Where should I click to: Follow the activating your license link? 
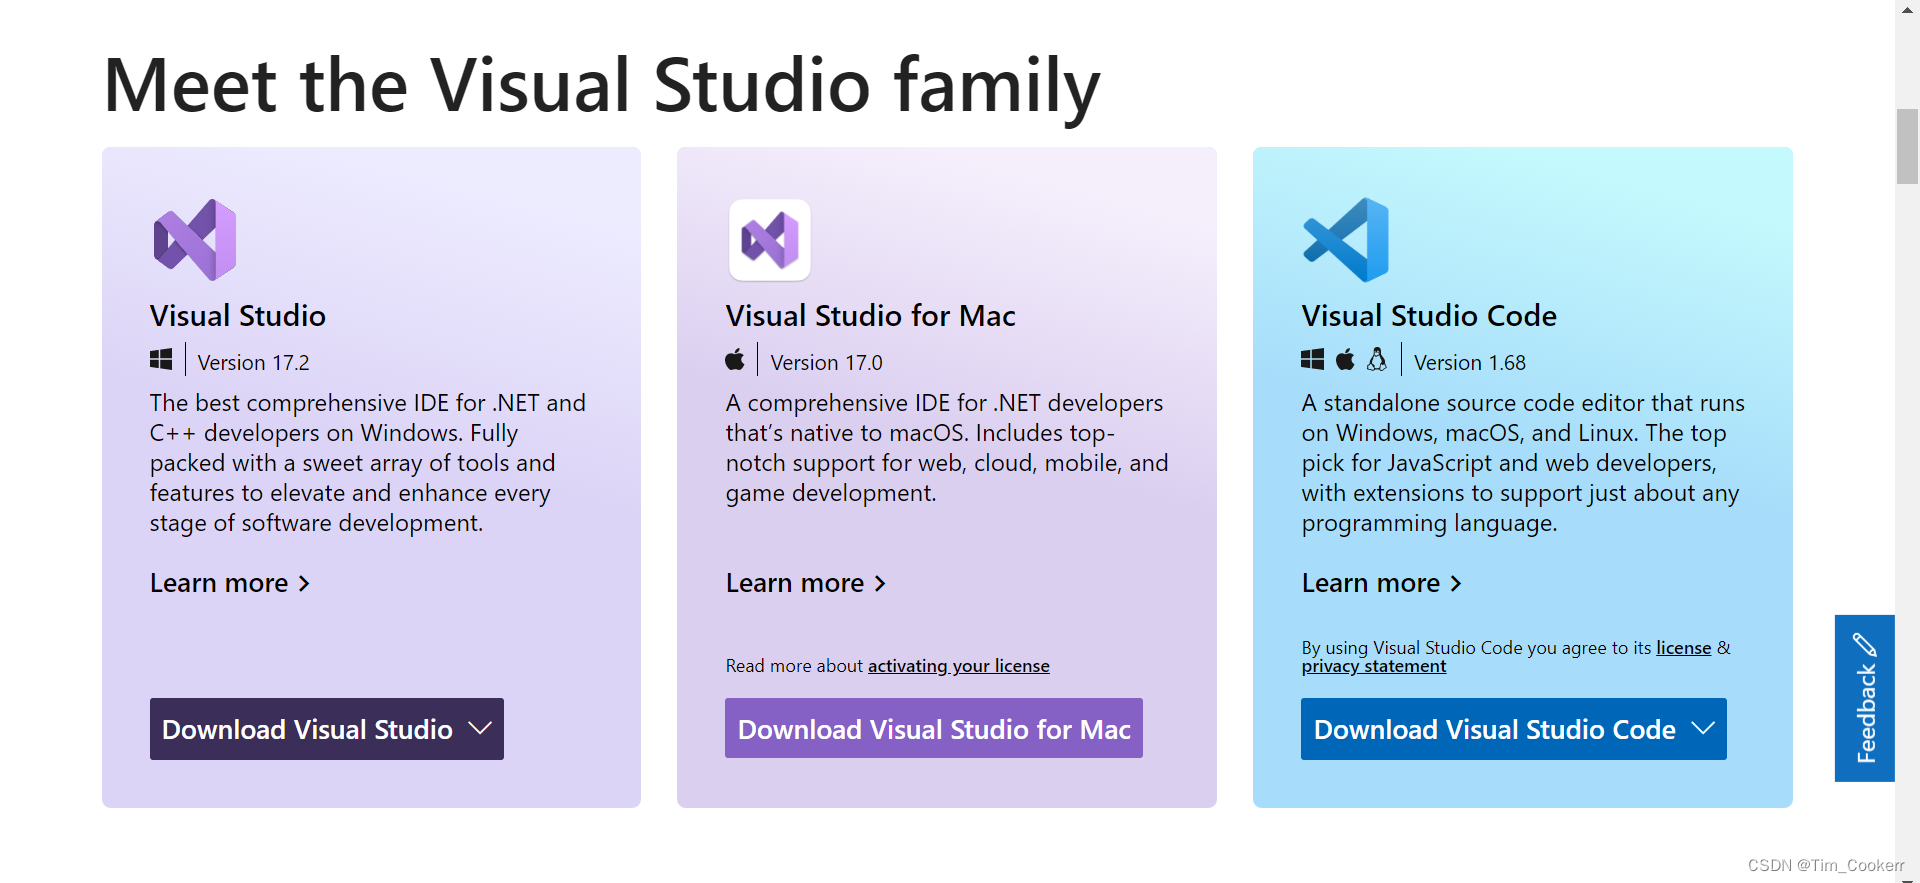tap(958, 666)
